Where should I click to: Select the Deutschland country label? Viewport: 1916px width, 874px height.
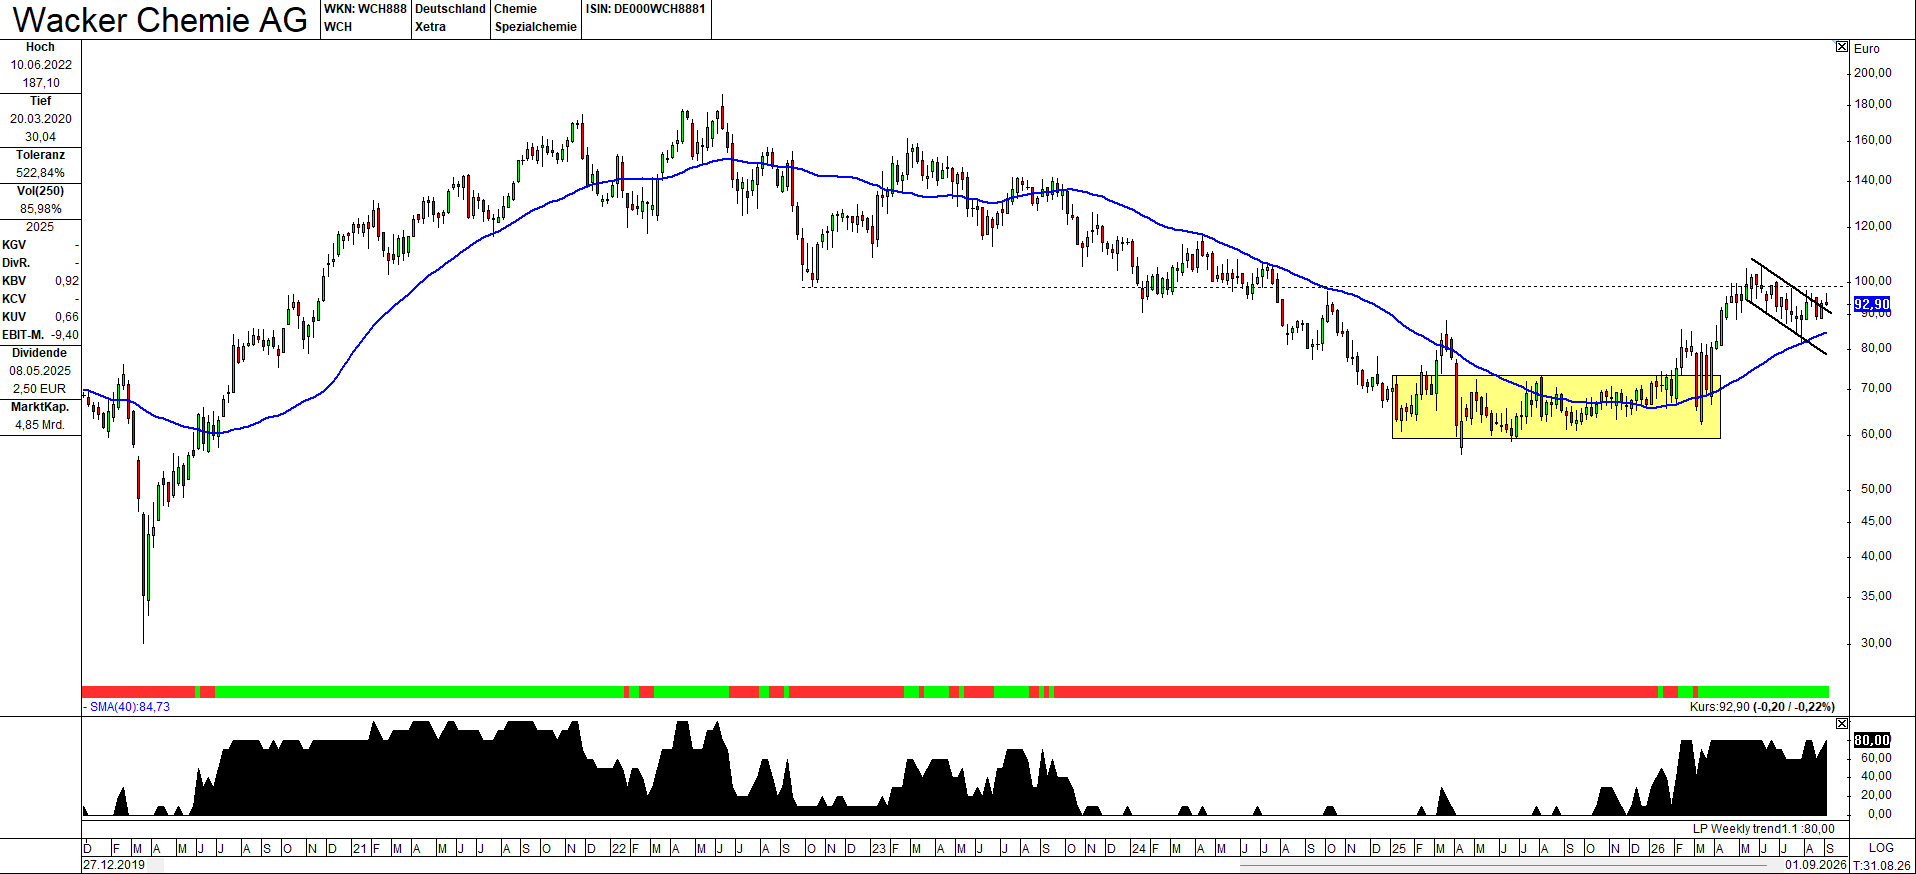[450, 9]
